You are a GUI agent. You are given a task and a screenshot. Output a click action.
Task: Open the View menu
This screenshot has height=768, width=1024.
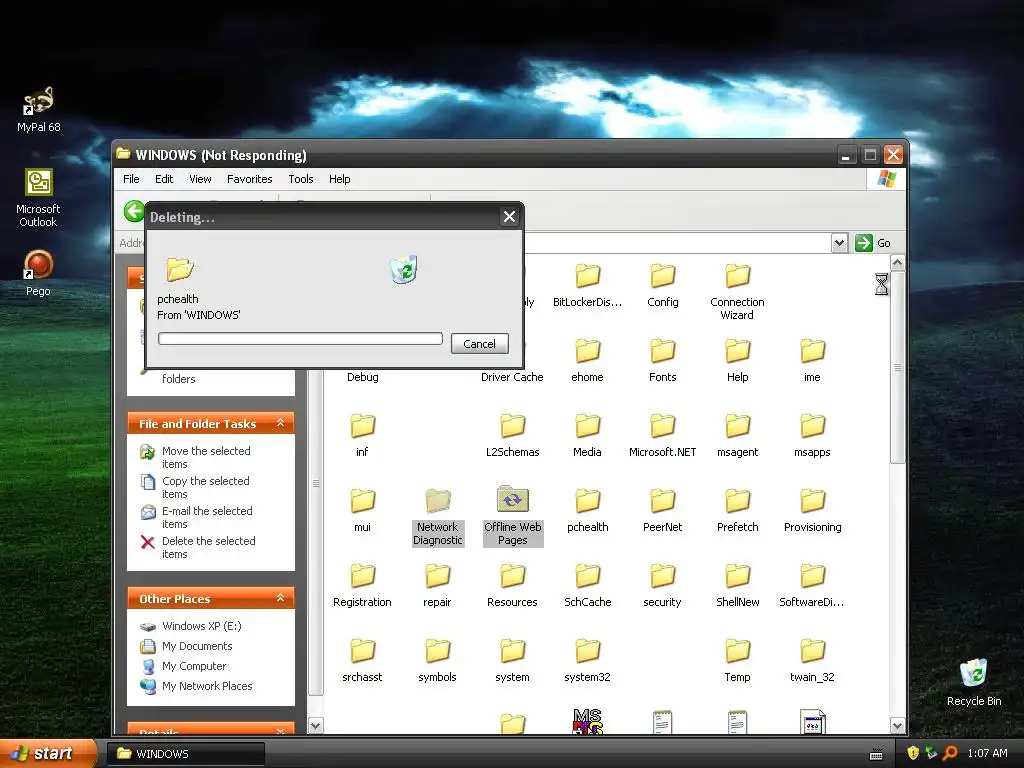click(200, 179)
